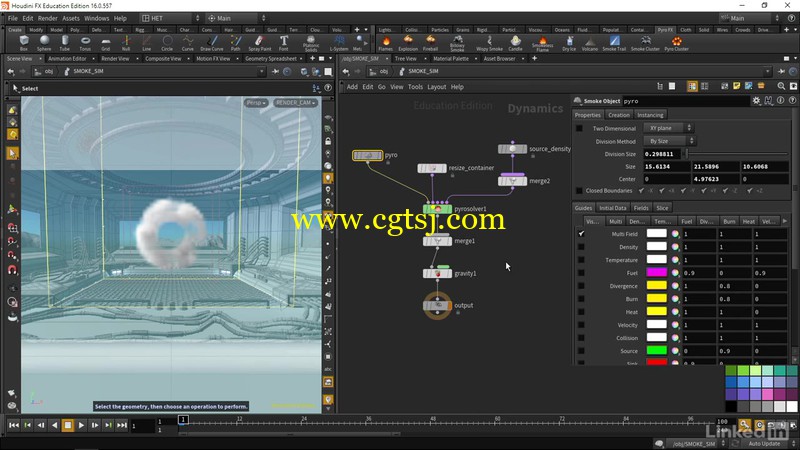The width and height of the screenshot is (800, 450).
Task: Add a Torus using the shelf
Action: coord(85,43)
